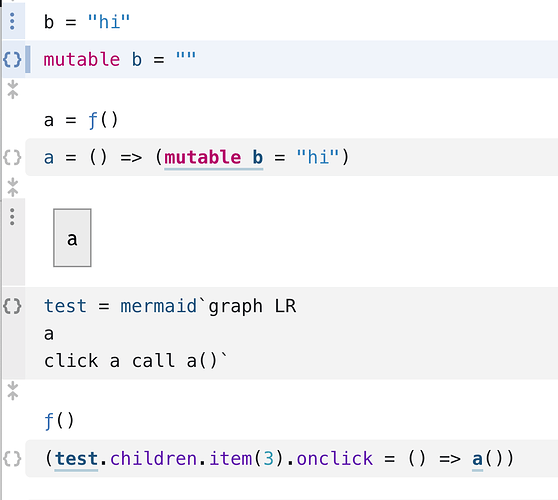This screenshot has height=500, width=558.
Task: Open cell menu beside b = "hi" output
Action: (x=12, y=21)
